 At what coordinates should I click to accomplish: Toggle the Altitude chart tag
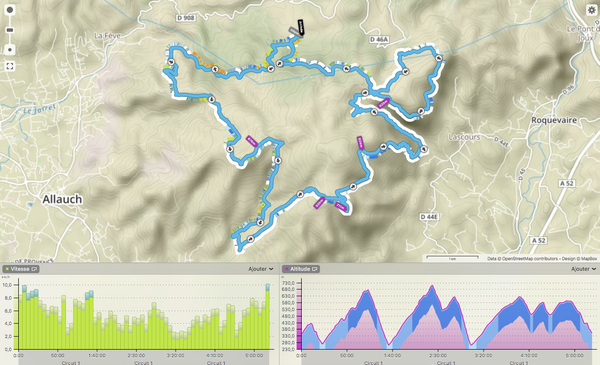[x=301, y=269]
